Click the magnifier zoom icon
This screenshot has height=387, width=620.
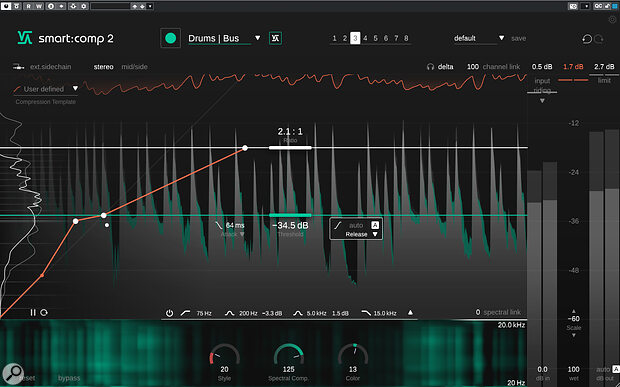click(13, 374)
